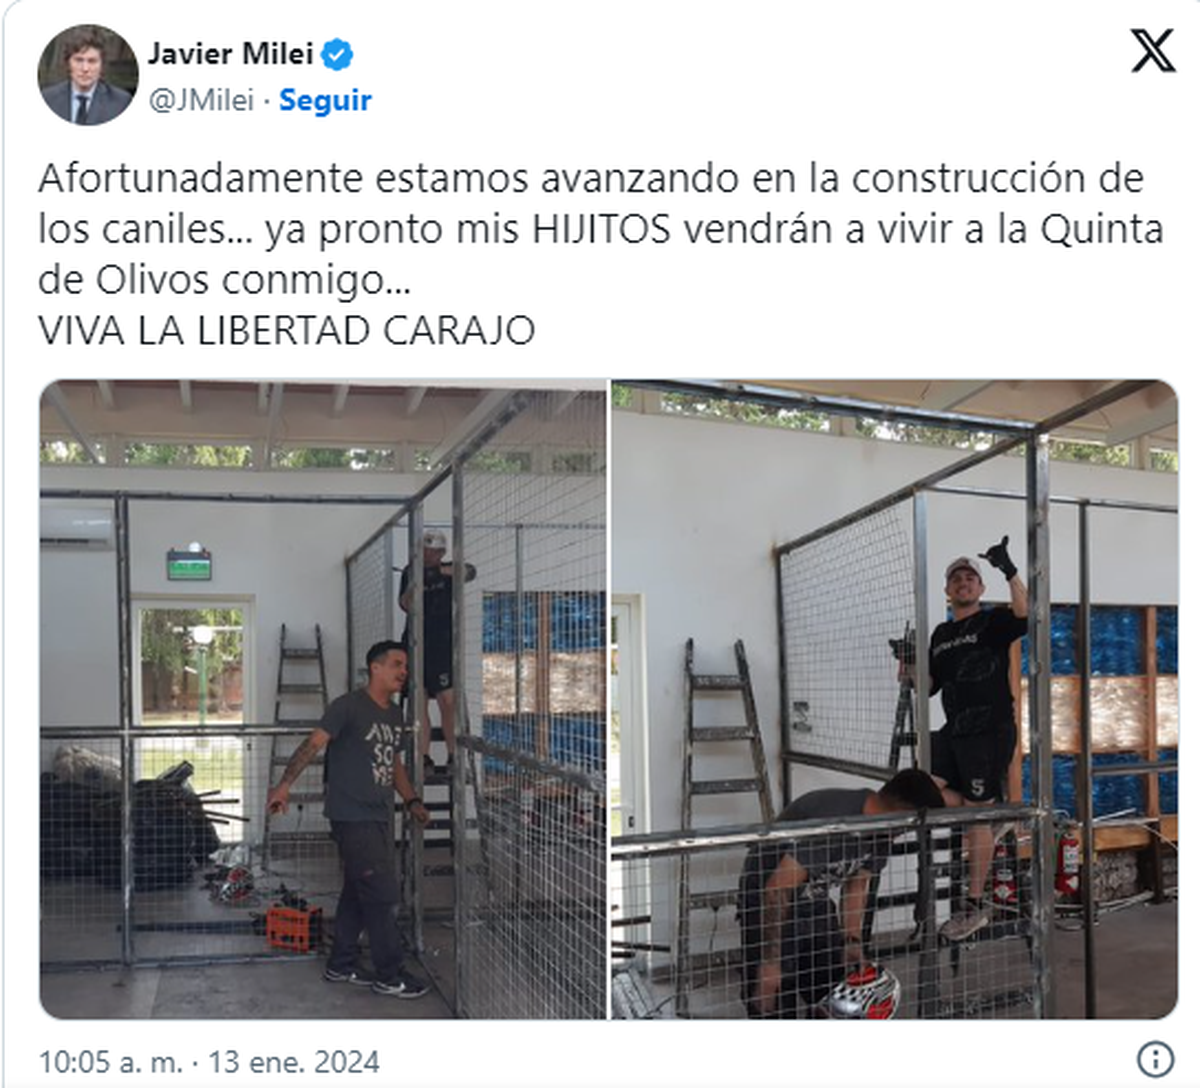Screen dimensions: 1200x1088
Task: Open the @JMilei handle link
Action: tap(201, 100)
